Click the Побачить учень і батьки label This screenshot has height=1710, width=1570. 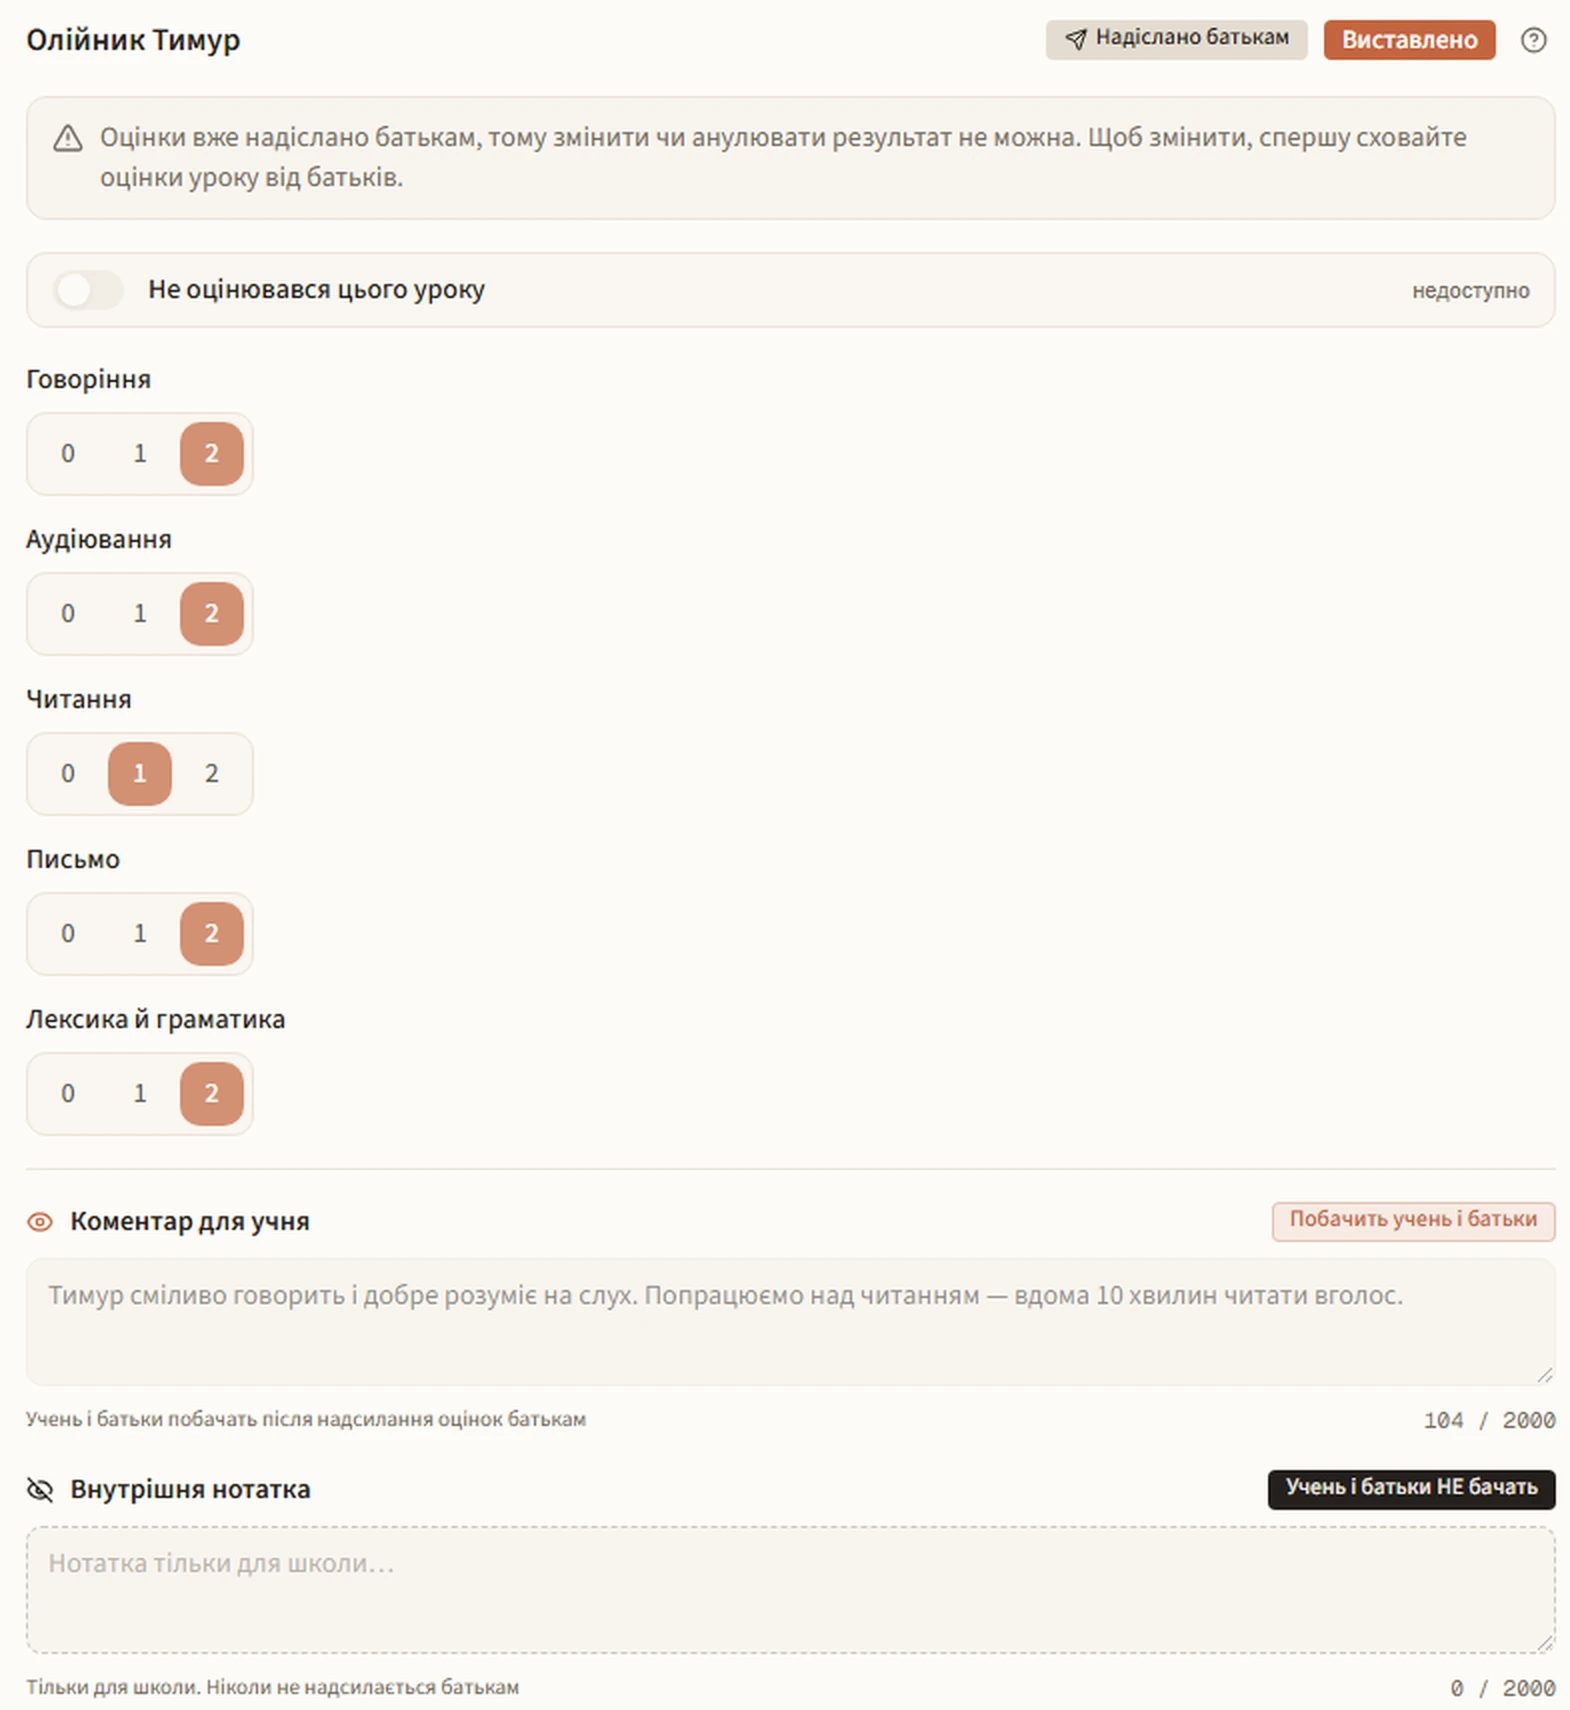1413,1220
